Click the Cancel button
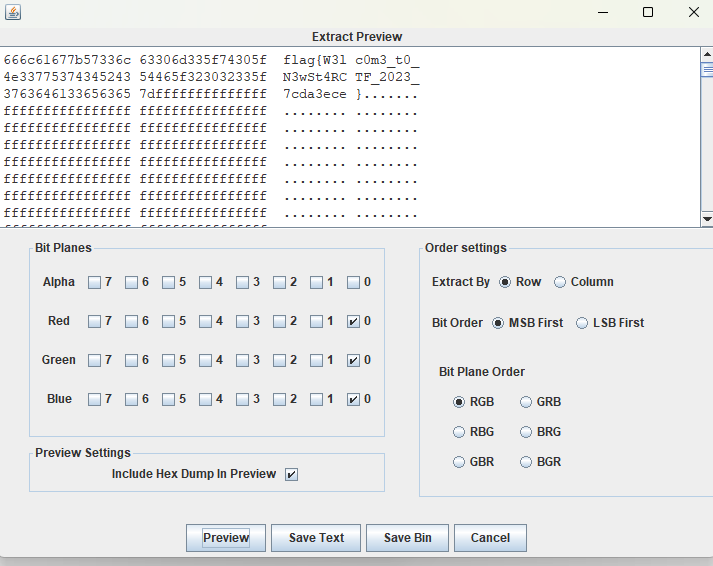Viewport: 713px width, 566px height. tap(490, 538)
